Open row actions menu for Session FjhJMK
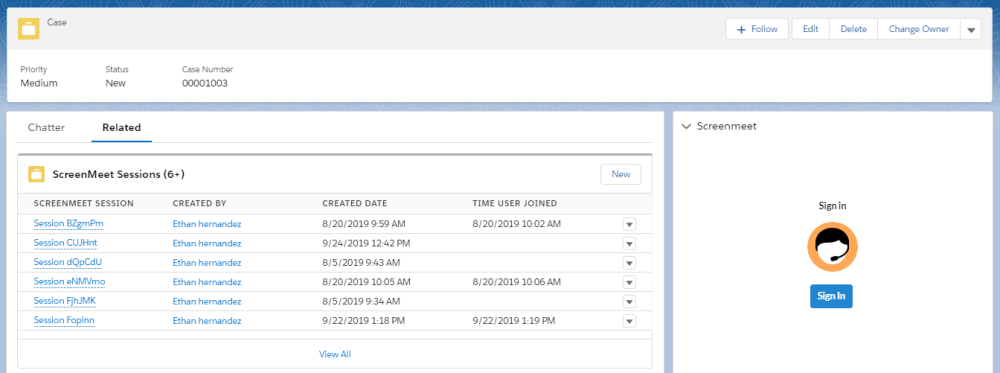The width and height of the screenshot is (1000, 373). pos(629,302)
